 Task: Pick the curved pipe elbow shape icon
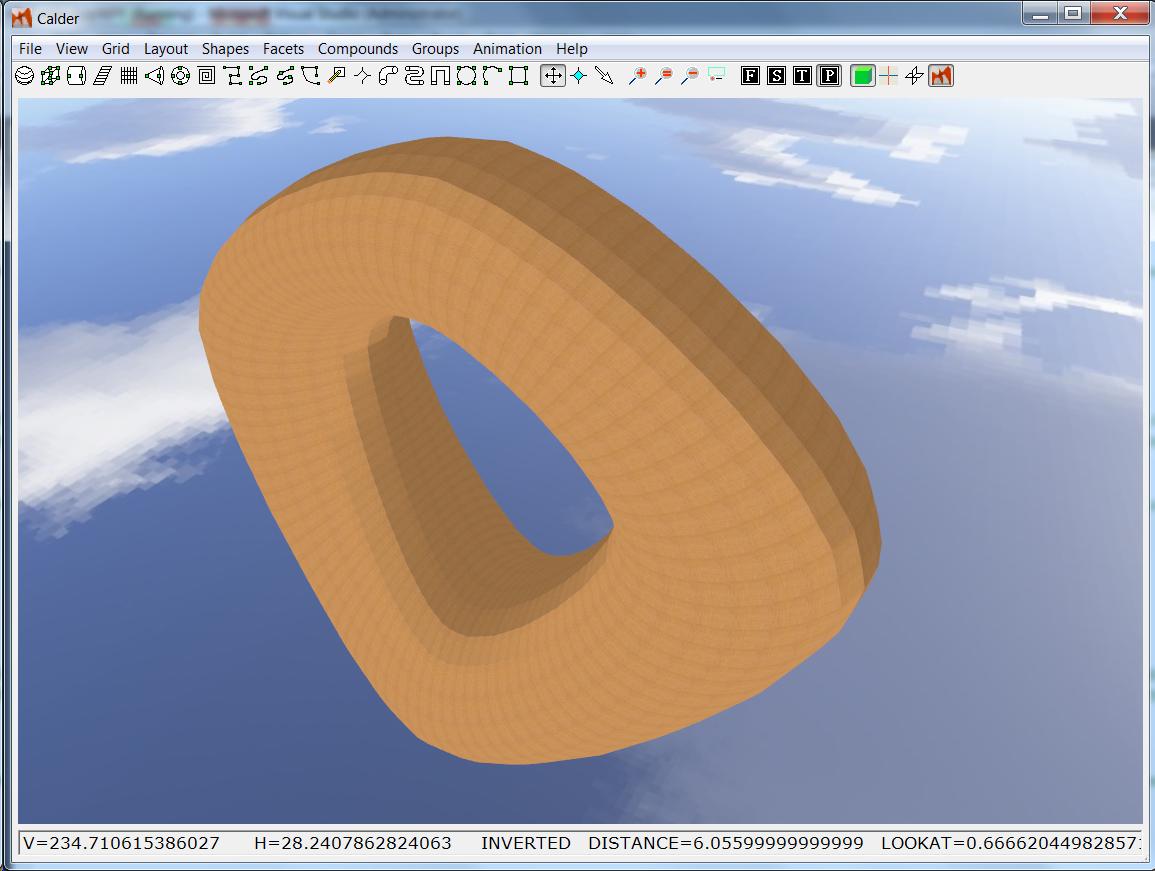[x=389, y=75]
